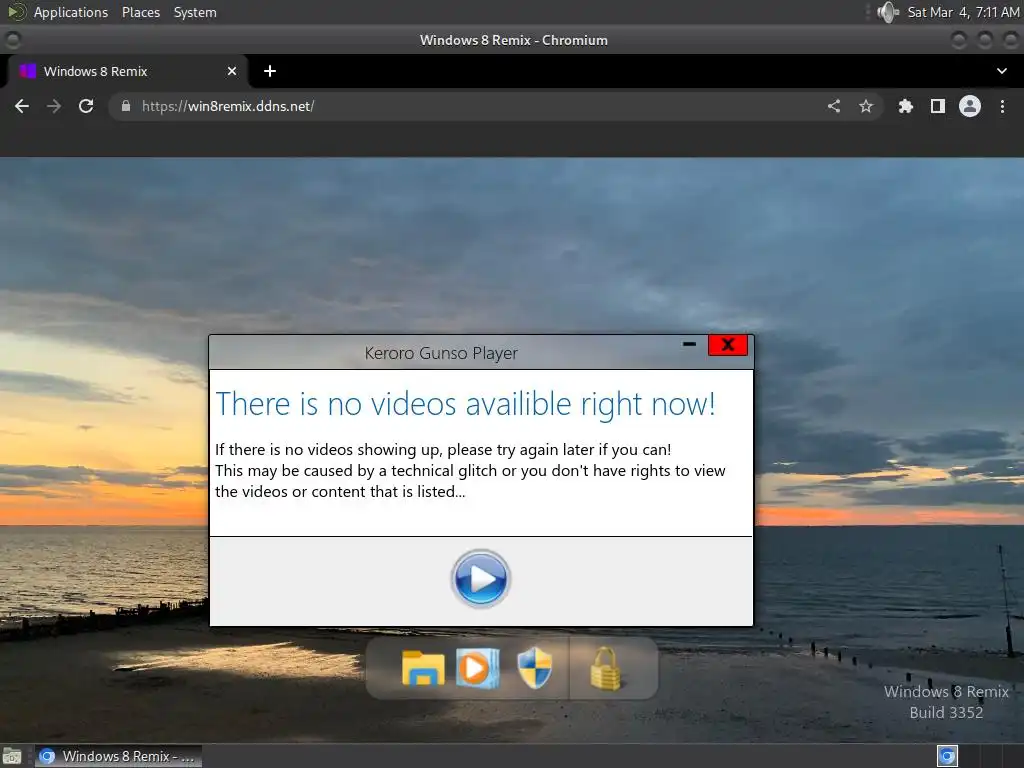Open the user profile avatar

(970, 106)
